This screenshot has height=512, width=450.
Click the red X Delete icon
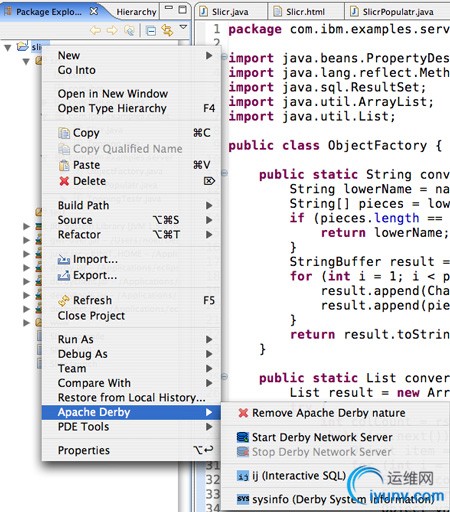(64, 181)
